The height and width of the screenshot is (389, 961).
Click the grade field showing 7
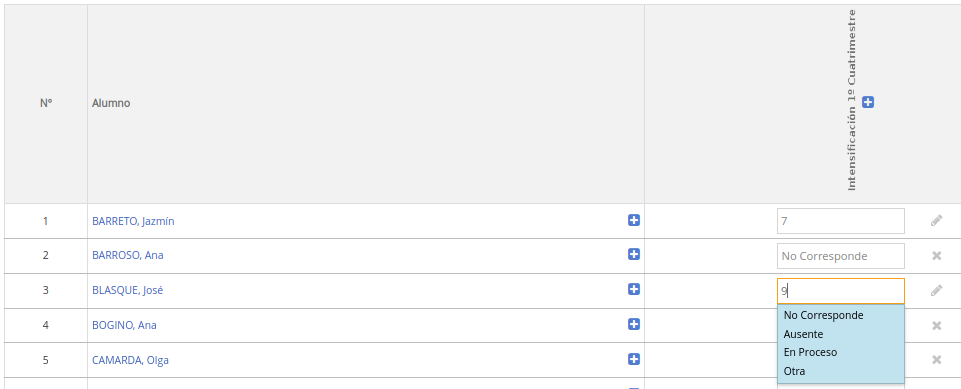tap(840, 221)
